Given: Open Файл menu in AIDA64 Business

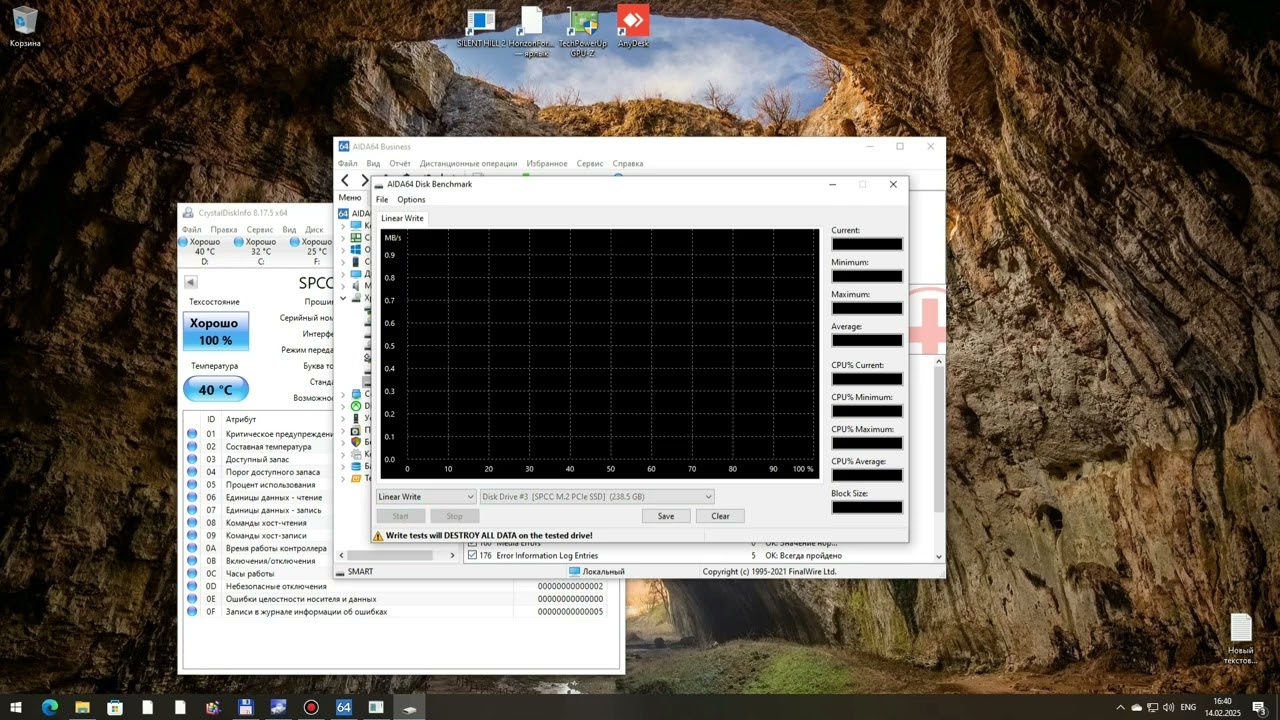Looking at the screenshot, I should click(x=347, y=163).
